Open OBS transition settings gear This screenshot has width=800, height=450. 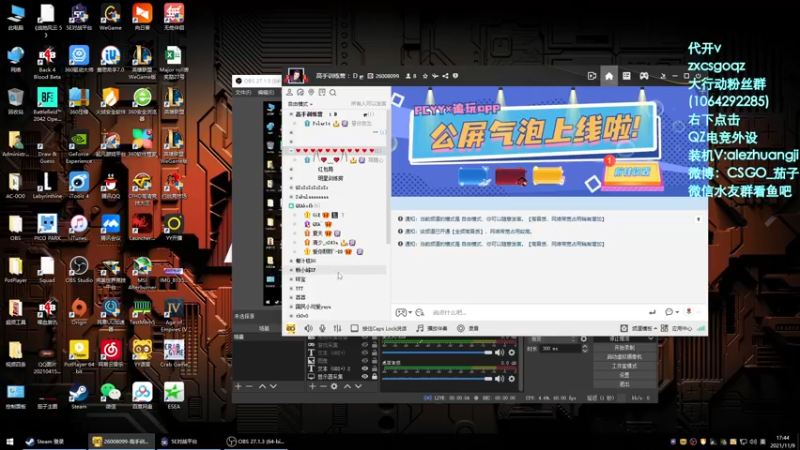[584, 339]
